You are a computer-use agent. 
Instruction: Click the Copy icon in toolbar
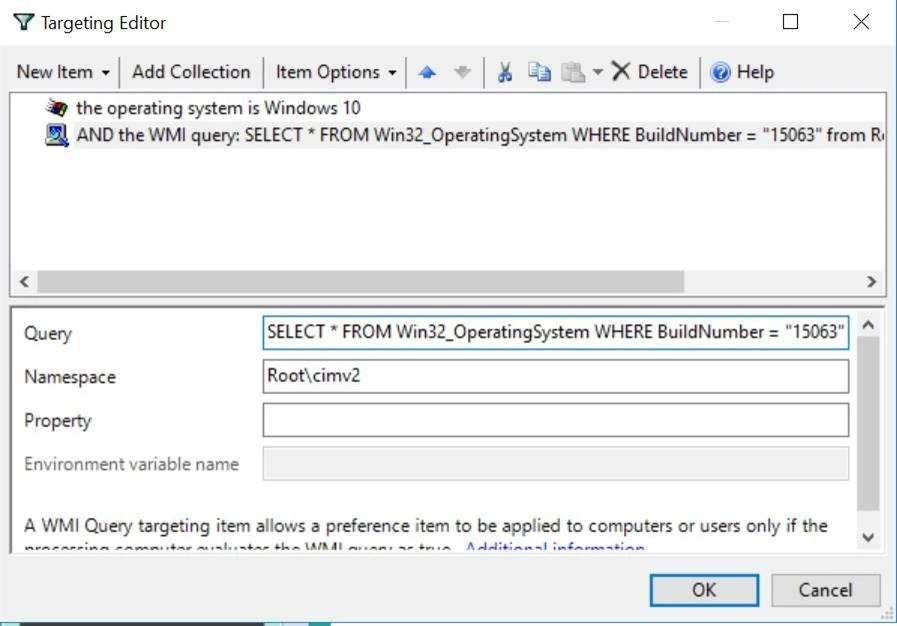(x=539, y=72)
